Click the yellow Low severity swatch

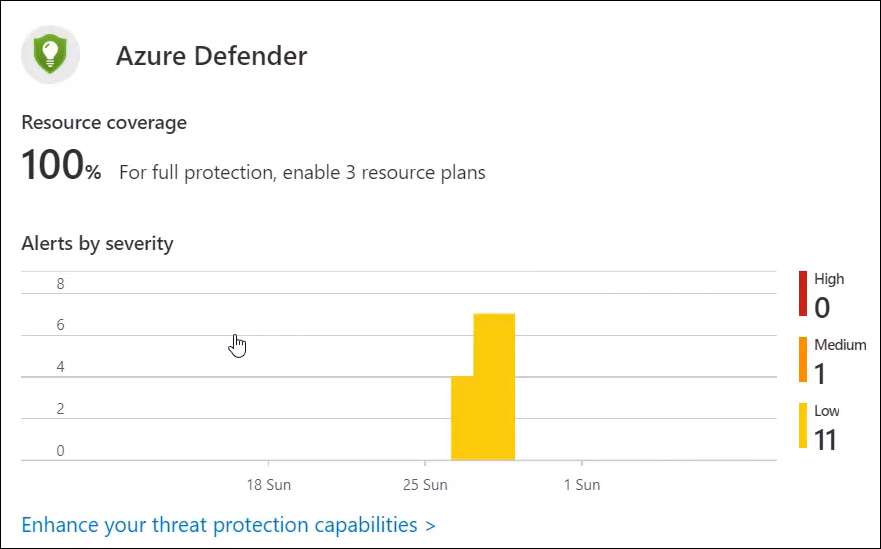point(803,425)
